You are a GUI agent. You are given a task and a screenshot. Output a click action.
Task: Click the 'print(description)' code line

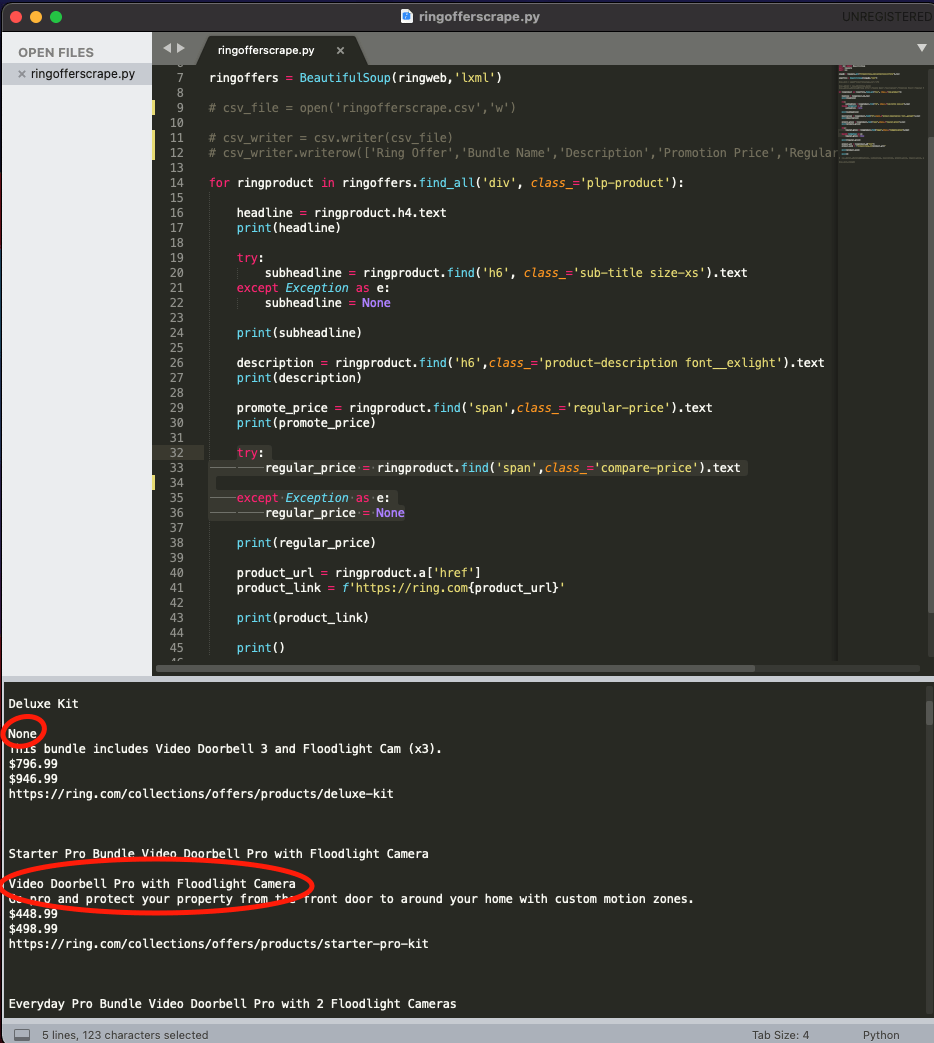pyautogui.click(x=299, y=378)
